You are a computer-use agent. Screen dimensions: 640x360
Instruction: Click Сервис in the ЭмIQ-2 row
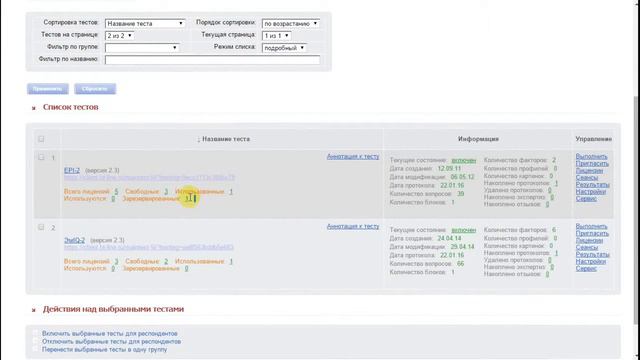click(x=586, y=268)
